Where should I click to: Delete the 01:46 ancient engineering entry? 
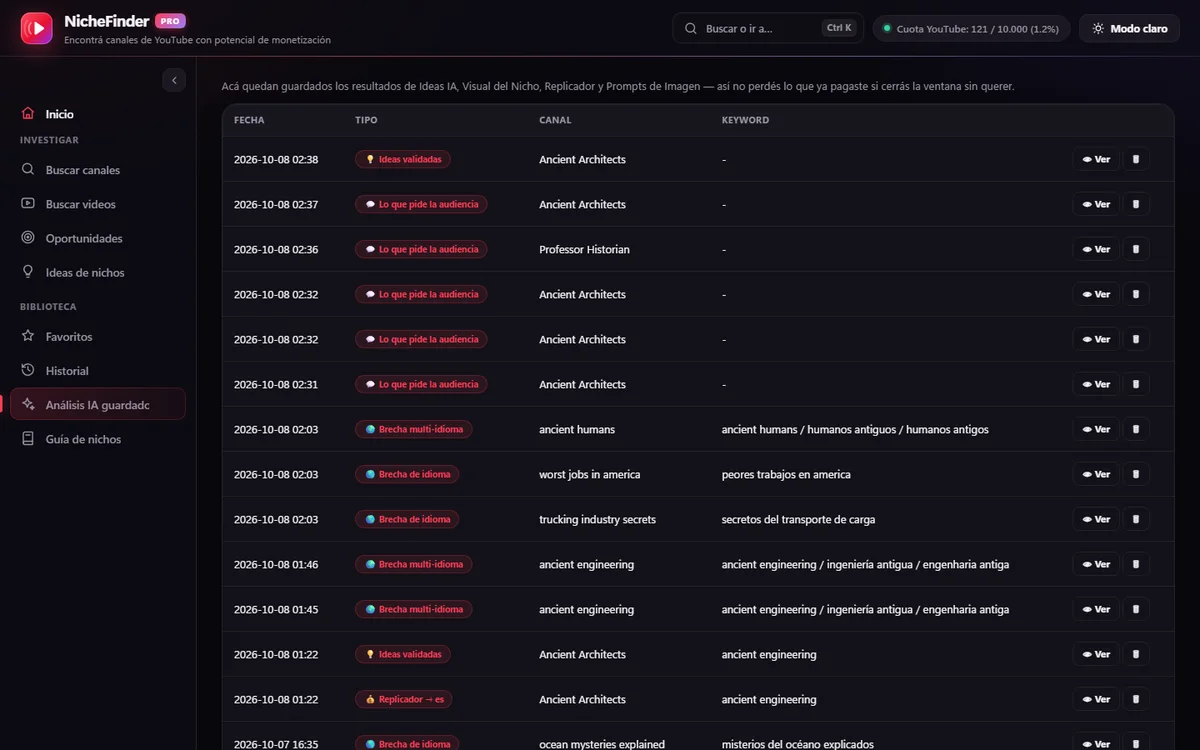pos(1135,564)
